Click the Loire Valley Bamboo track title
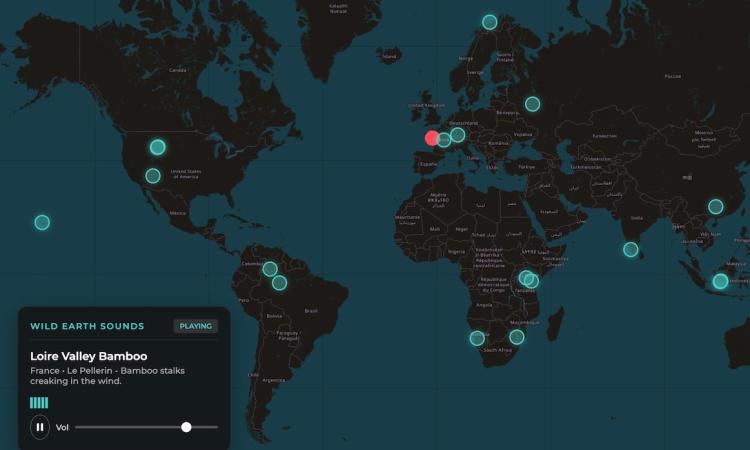 point(89,356)
